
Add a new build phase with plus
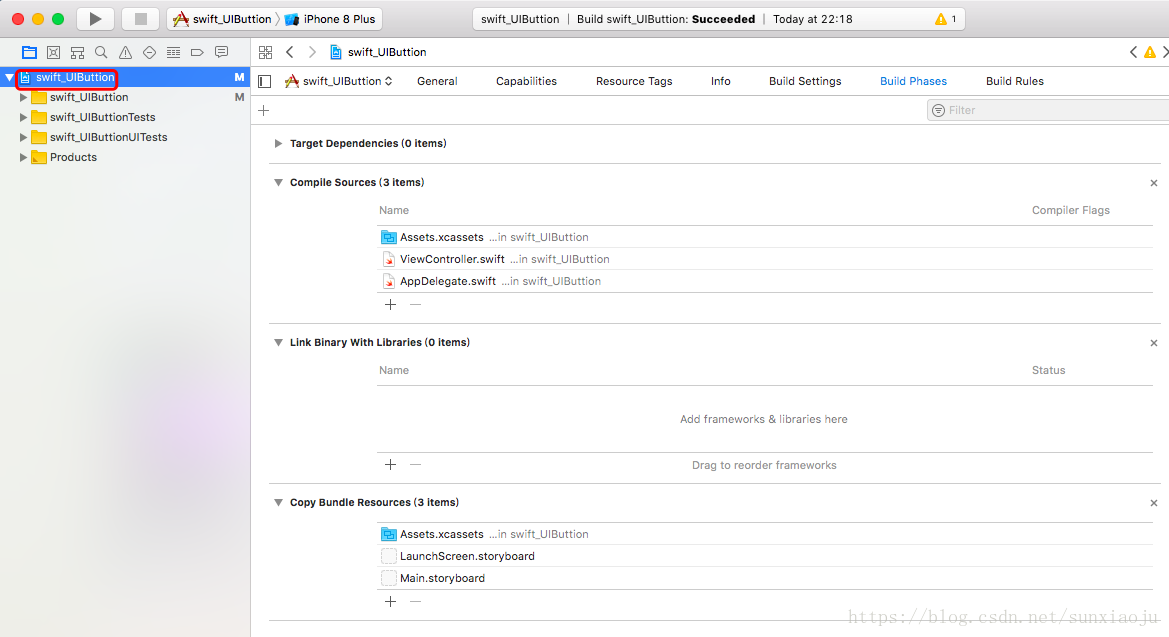(263, 110)
